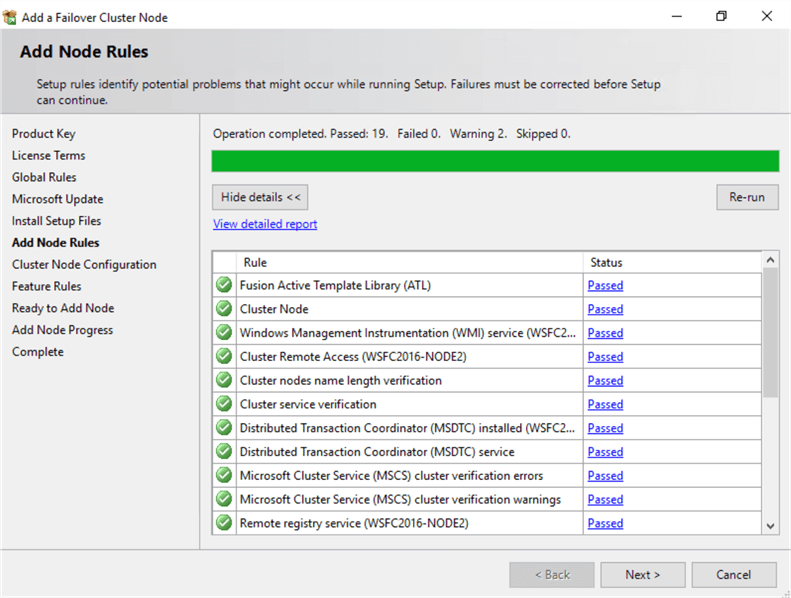Image resolution: width=791 pixels, height=598 pixels.
Task: Restore down the setup window
Action: point(721,17)
